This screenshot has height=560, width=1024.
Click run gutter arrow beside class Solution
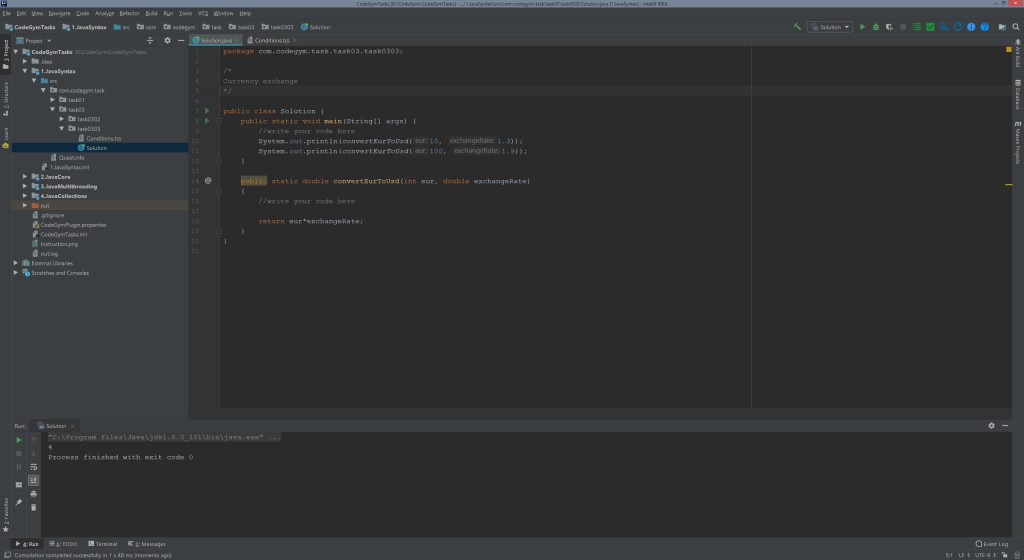pyautogui.click(x=207, y=110)
